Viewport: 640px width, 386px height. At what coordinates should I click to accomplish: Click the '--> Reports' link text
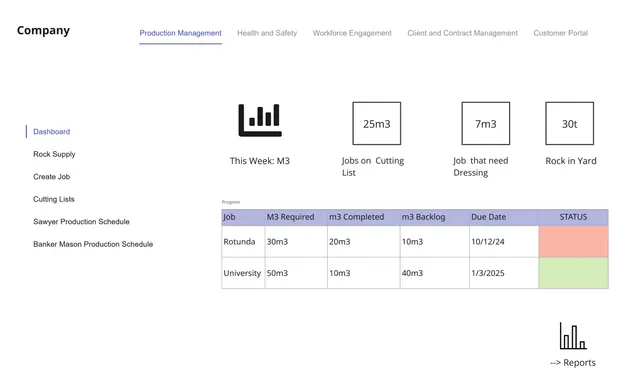point(573,362)
